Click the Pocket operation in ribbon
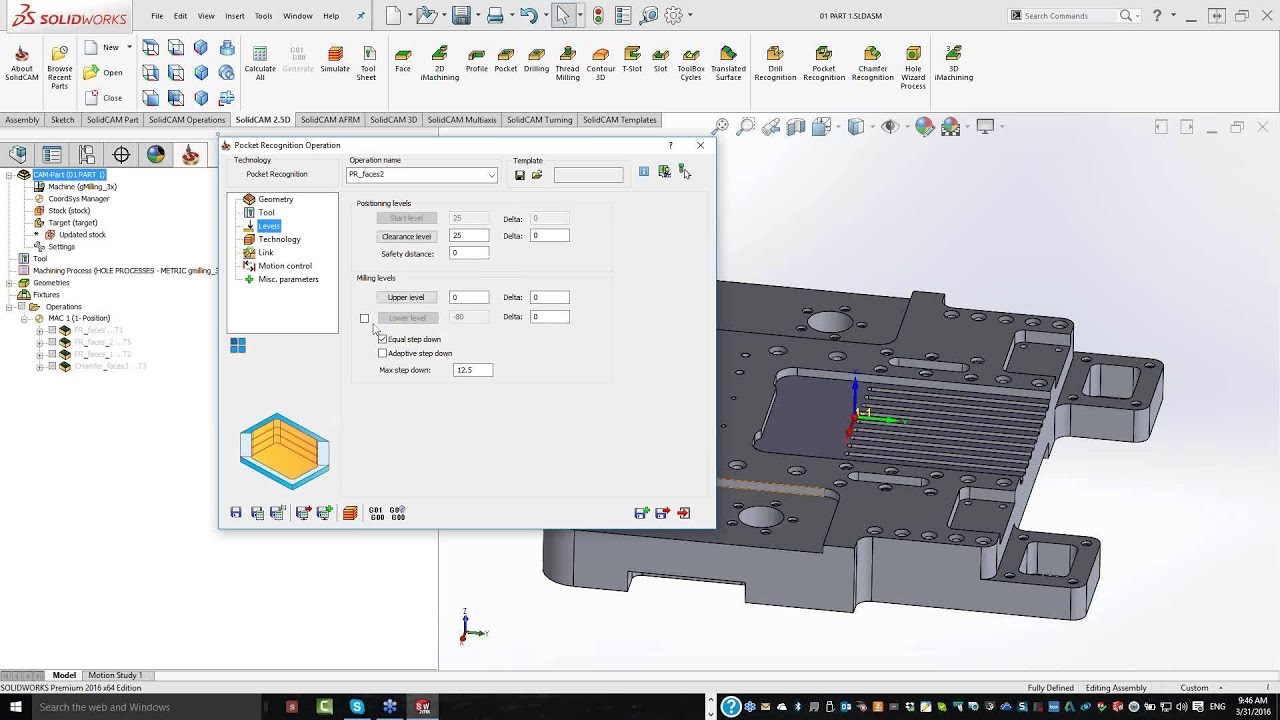 pyautogui.click(x=505, y=60)
